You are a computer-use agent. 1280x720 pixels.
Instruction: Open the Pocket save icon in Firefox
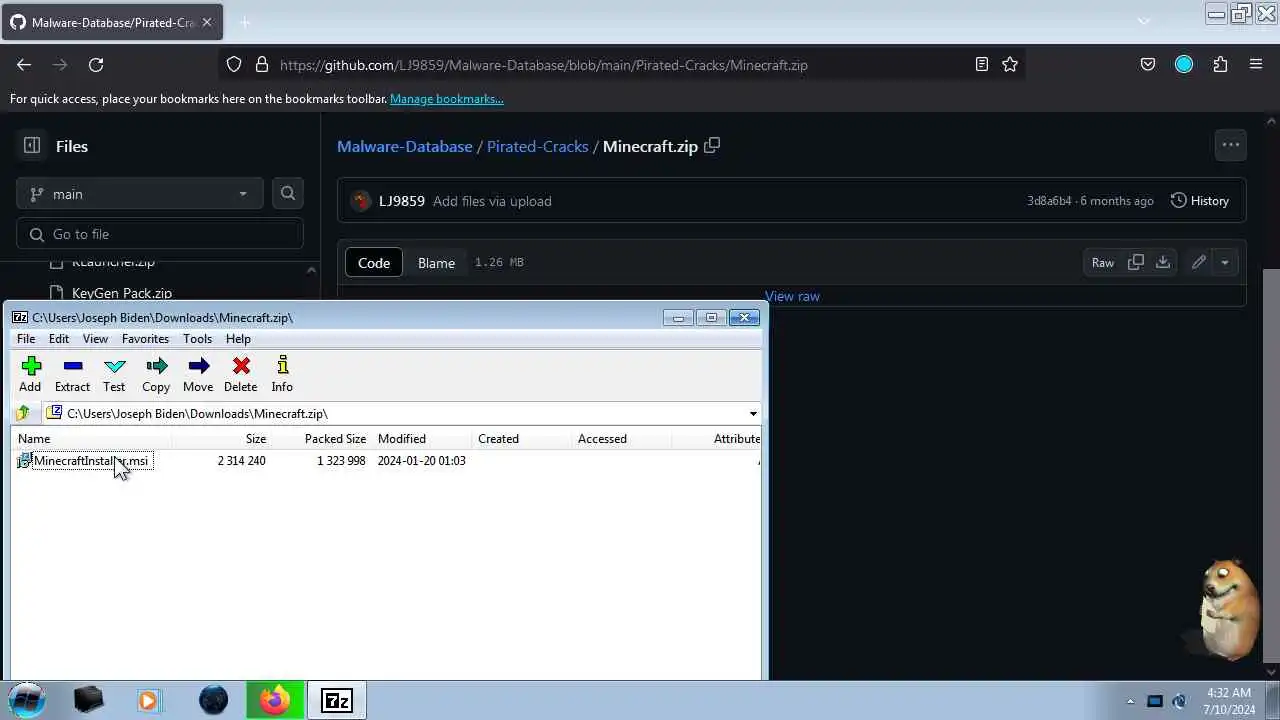click(x=1148, y=65)
